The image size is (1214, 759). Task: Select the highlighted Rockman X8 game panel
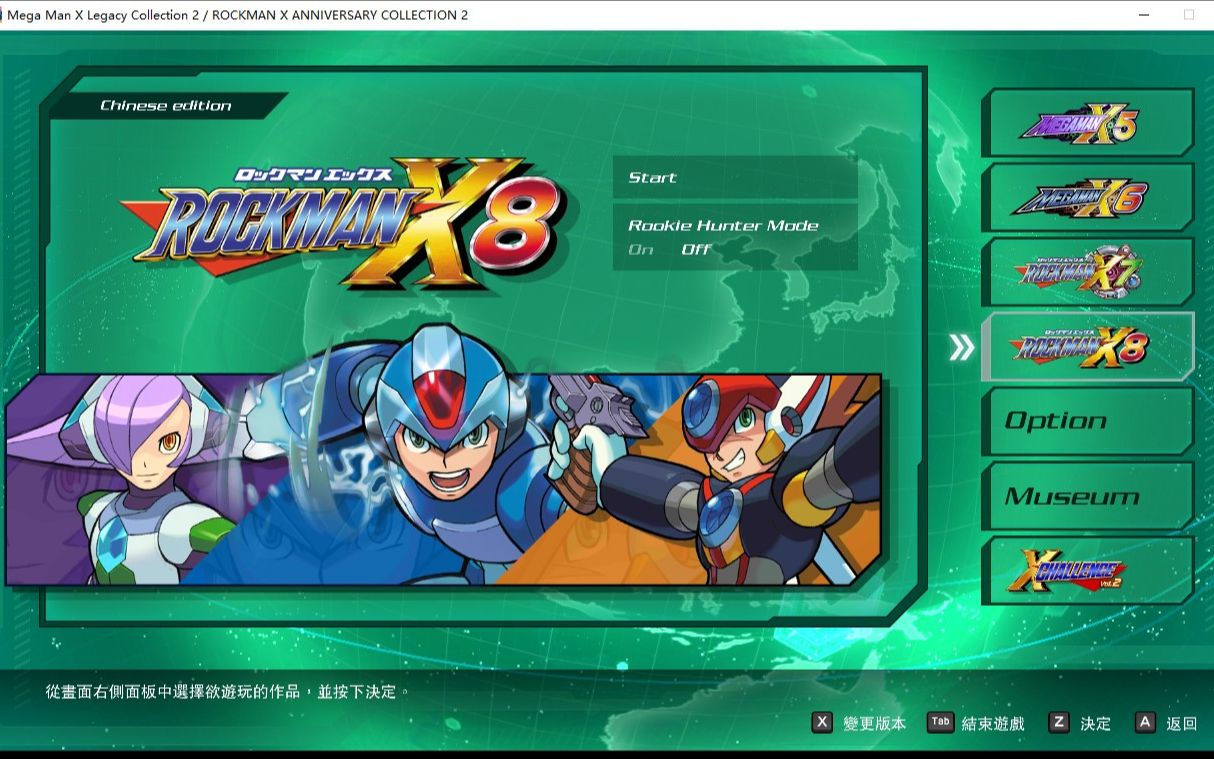point(1088,346)
